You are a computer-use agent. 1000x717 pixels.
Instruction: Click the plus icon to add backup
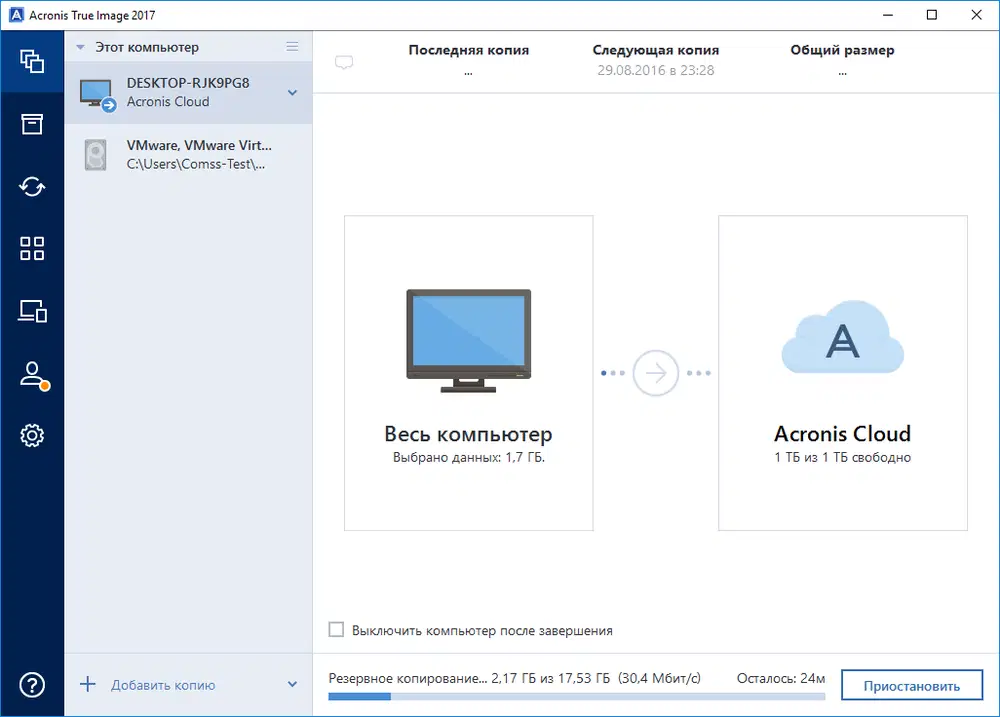87,684
